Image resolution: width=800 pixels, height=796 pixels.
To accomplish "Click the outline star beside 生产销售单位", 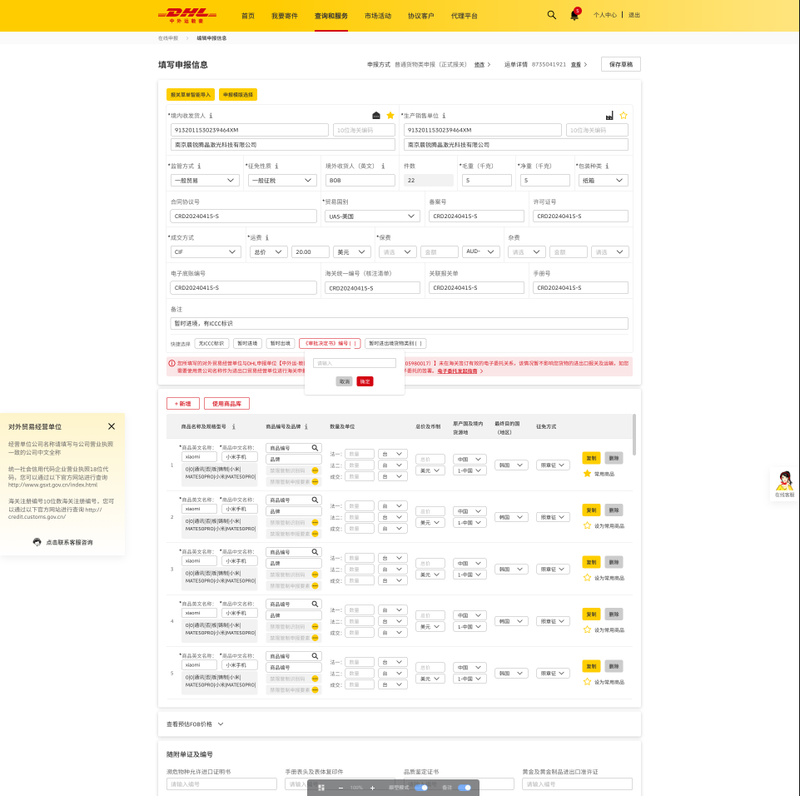I will pyautogui.click(x=623, y=116).
